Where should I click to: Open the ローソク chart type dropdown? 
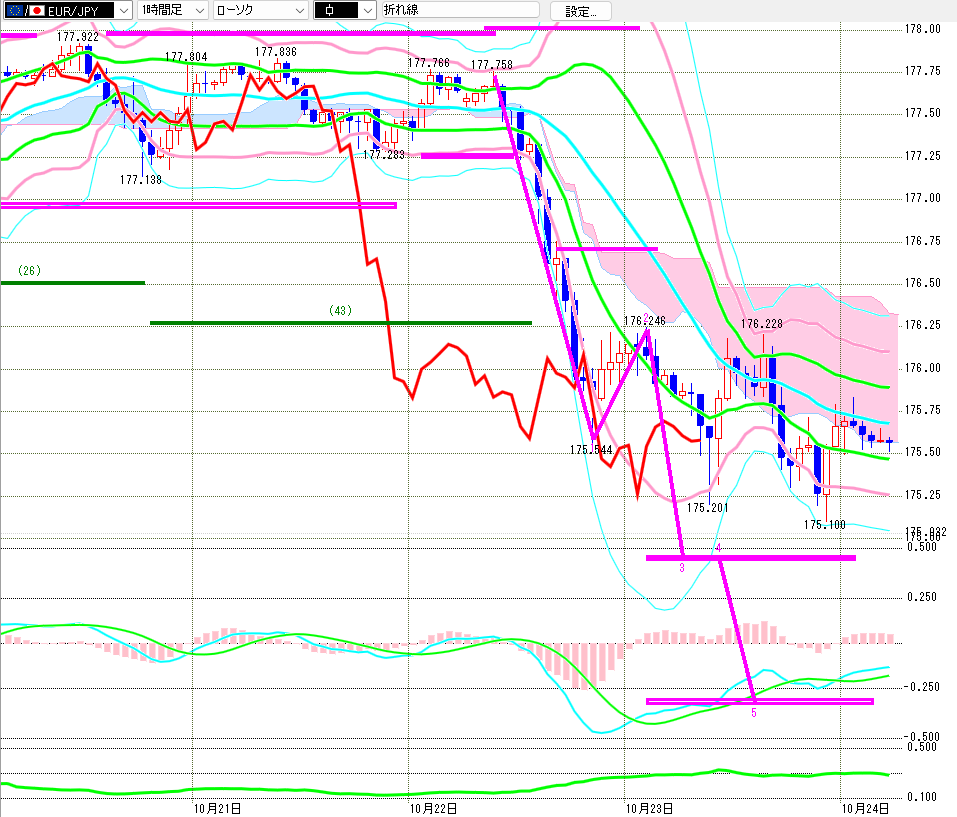pyautogui.click(x=261, y=10)
